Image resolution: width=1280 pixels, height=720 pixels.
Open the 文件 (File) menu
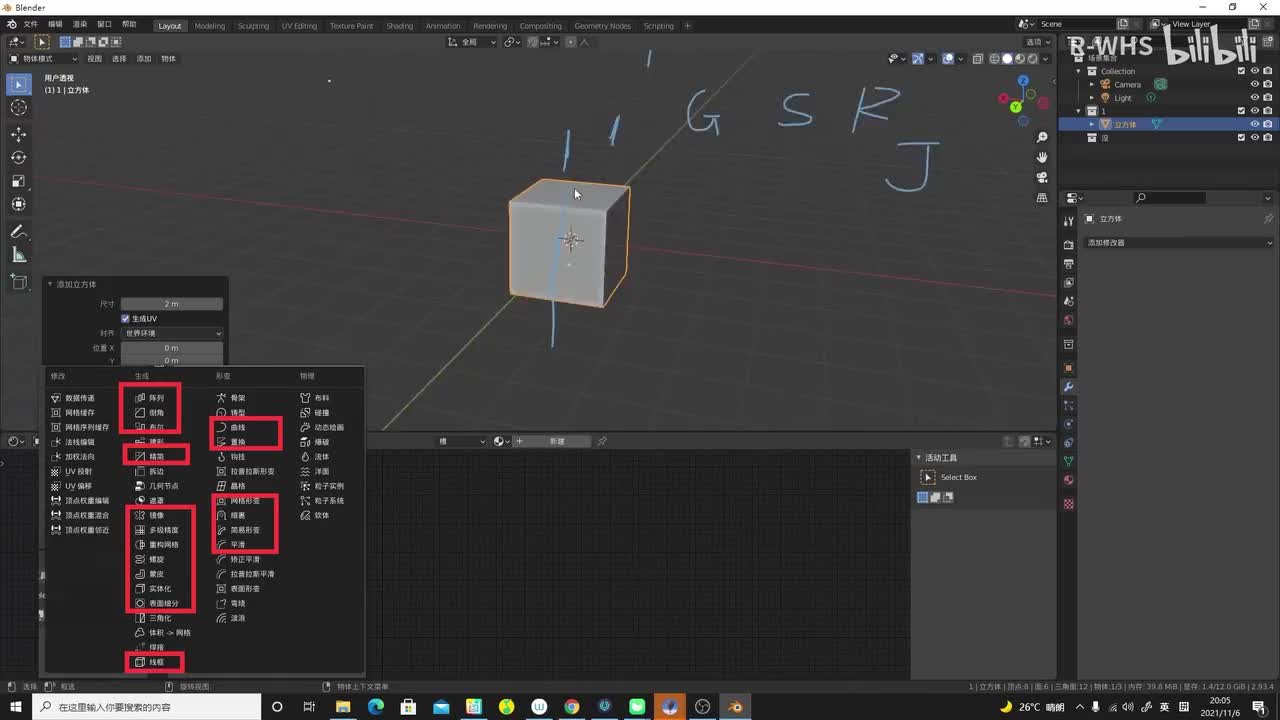click(x=30, y=25)
